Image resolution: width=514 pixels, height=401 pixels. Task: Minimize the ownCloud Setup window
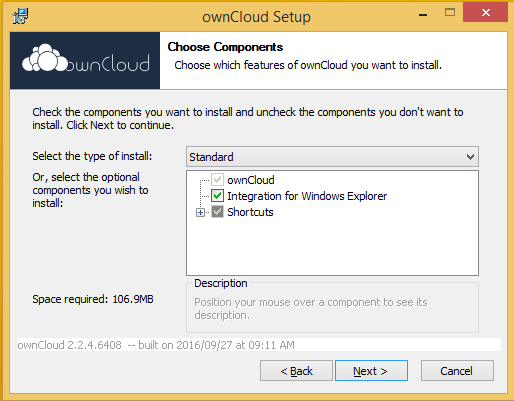423,15
